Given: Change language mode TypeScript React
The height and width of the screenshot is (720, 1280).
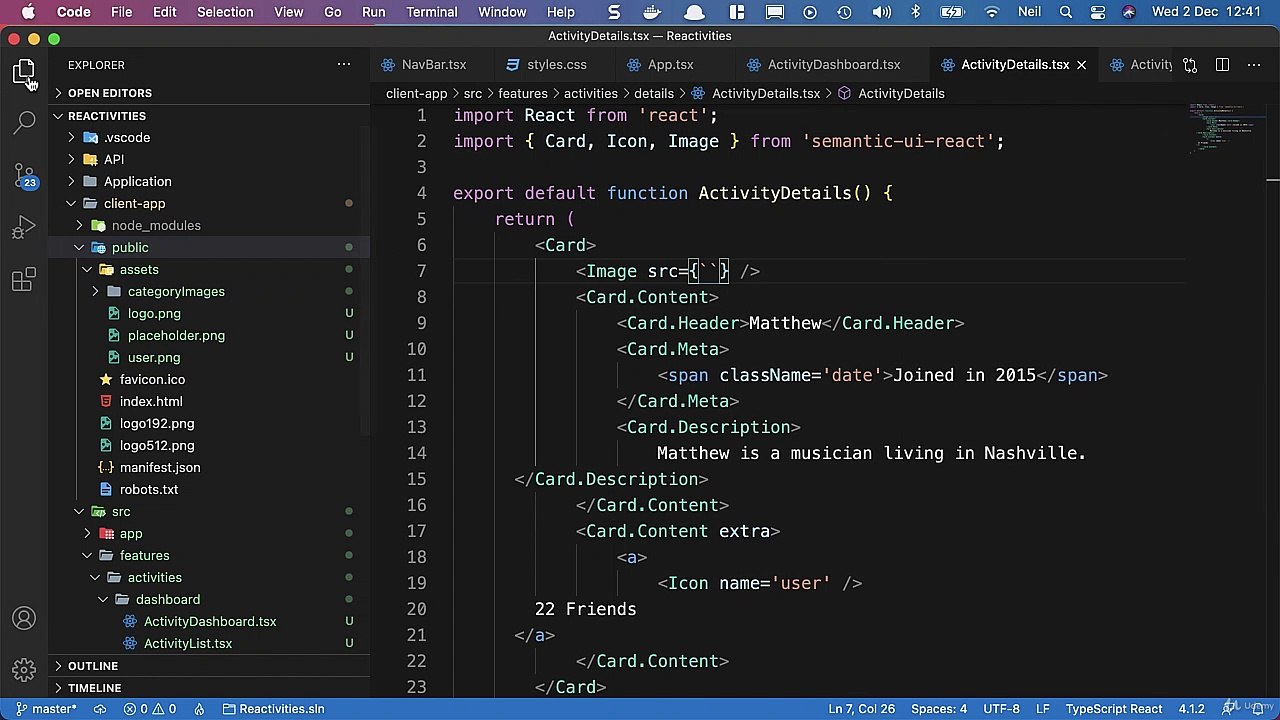Looking at the screenshot, I should tap(1113, 709).
